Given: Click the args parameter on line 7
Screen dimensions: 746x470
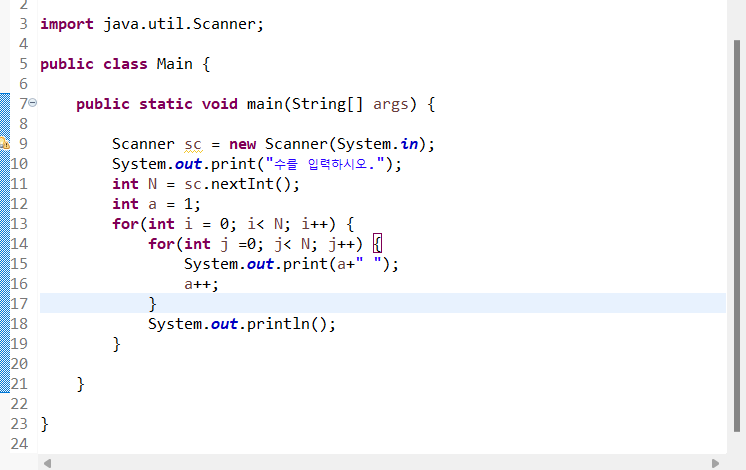Looking at the screenshot, I should tap(391, 104).
